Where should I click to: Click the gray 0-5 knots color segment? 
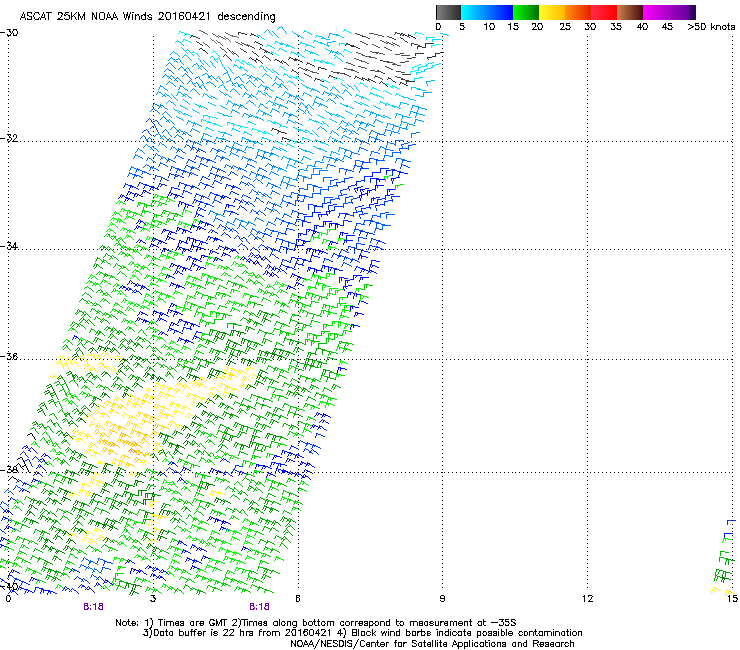pos(448,12)
